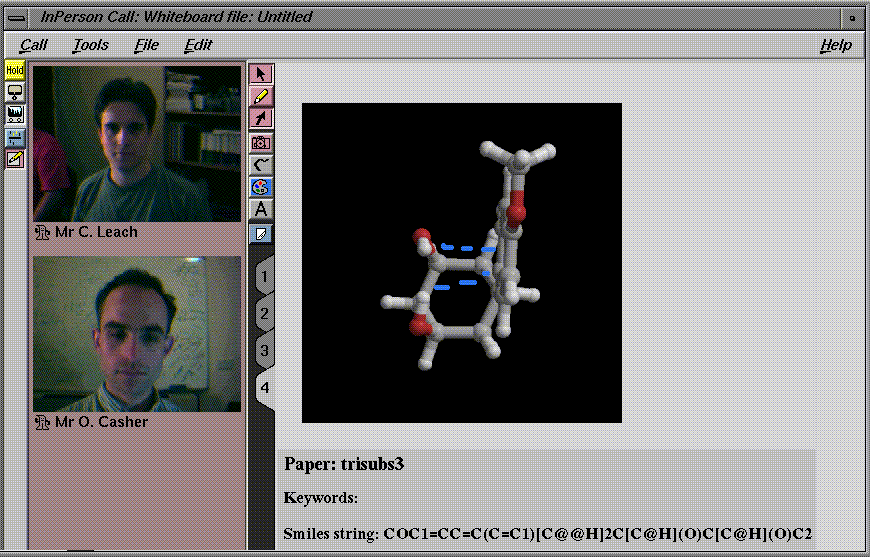Click the blue audio settings icon
This screenshot has width=870, height=557.
coord(15,137)
